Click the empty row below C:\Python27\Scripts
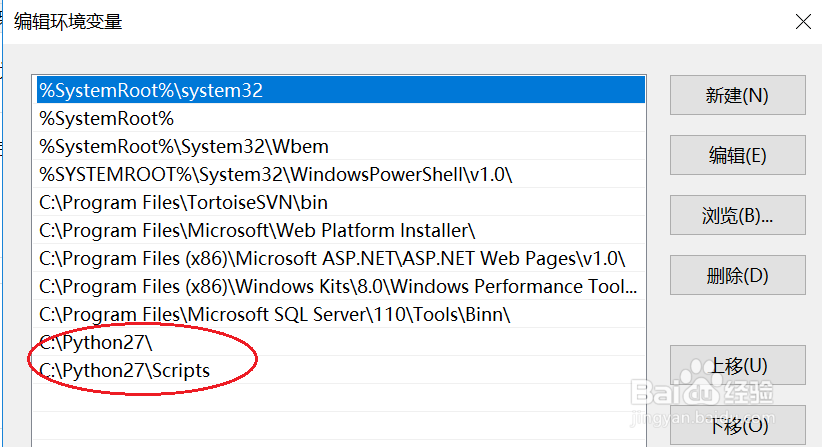This screenshot has height=447, width=822. (x=338, y=398)
